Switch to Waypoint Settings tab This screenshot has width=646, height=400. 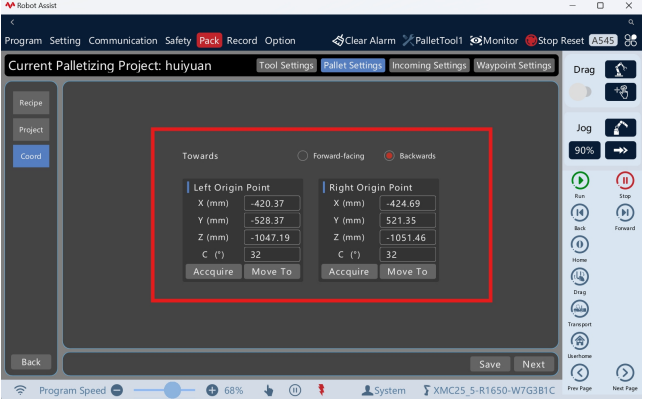[514, 65]
